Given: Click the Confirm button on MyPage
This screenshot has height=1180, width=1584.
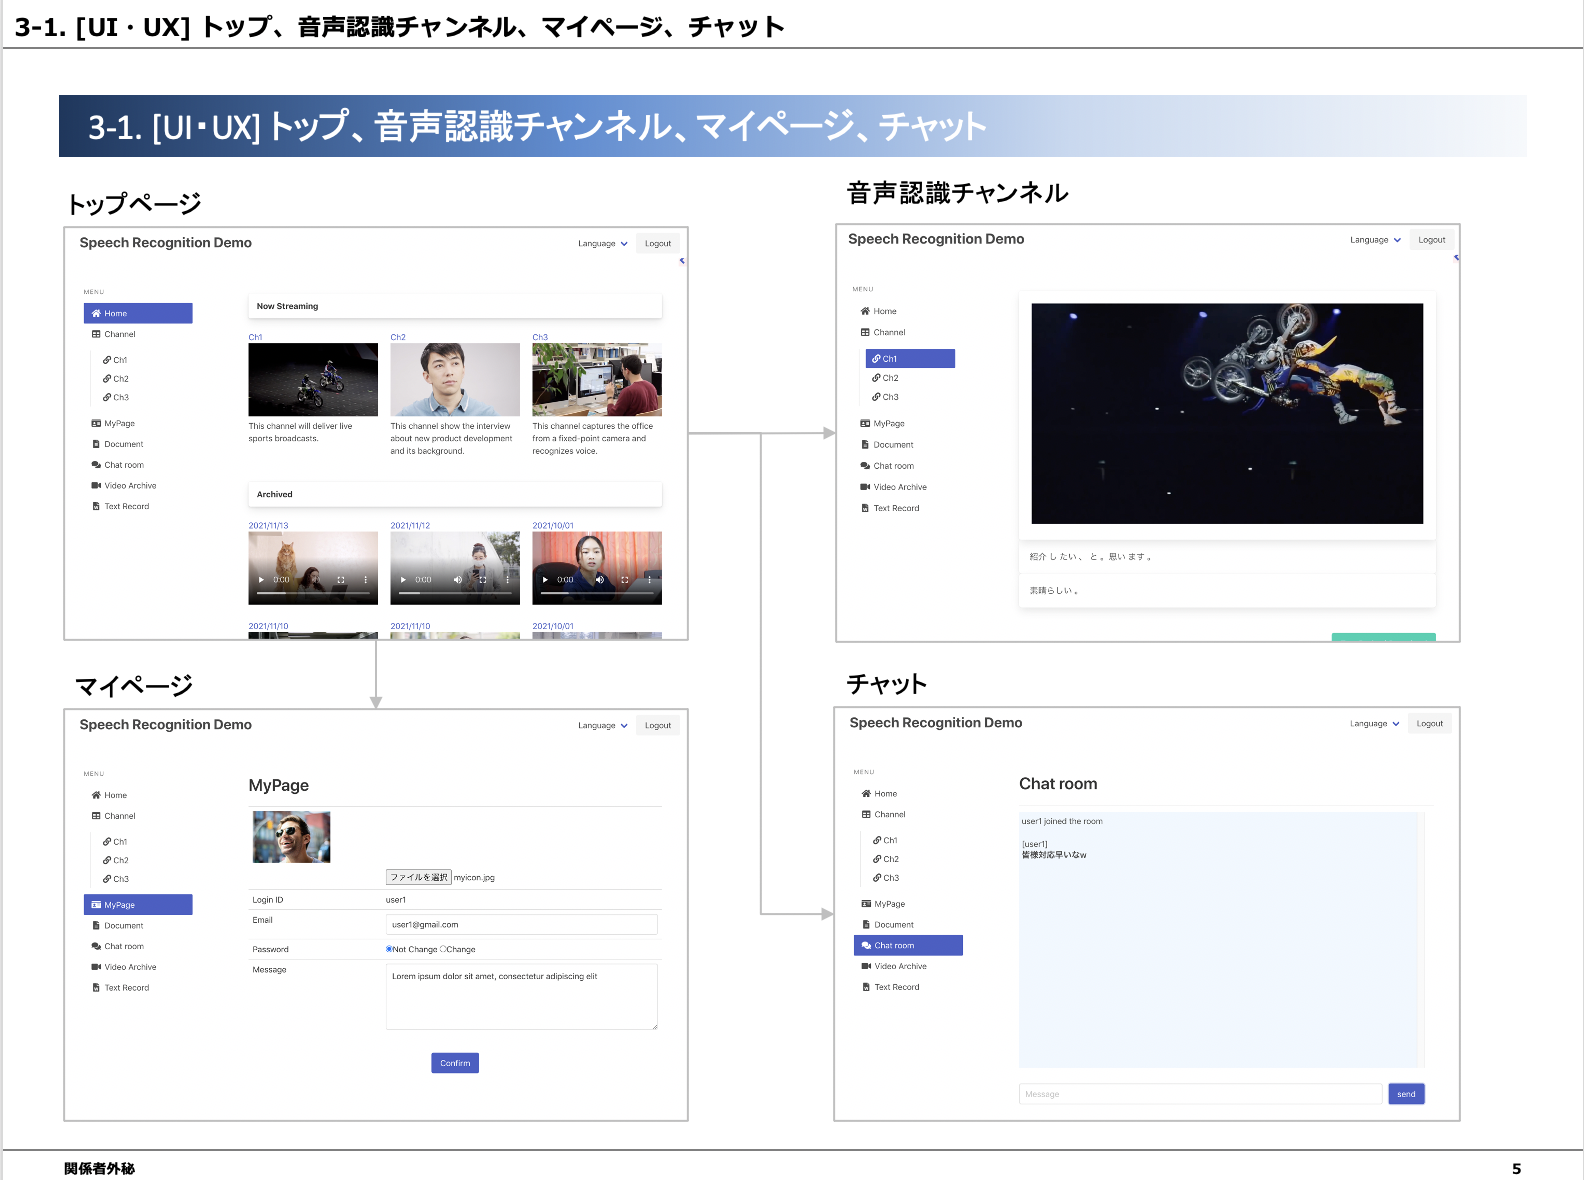Looking at the screenshot, I should pyautogui.click(x=455, y=1063).
